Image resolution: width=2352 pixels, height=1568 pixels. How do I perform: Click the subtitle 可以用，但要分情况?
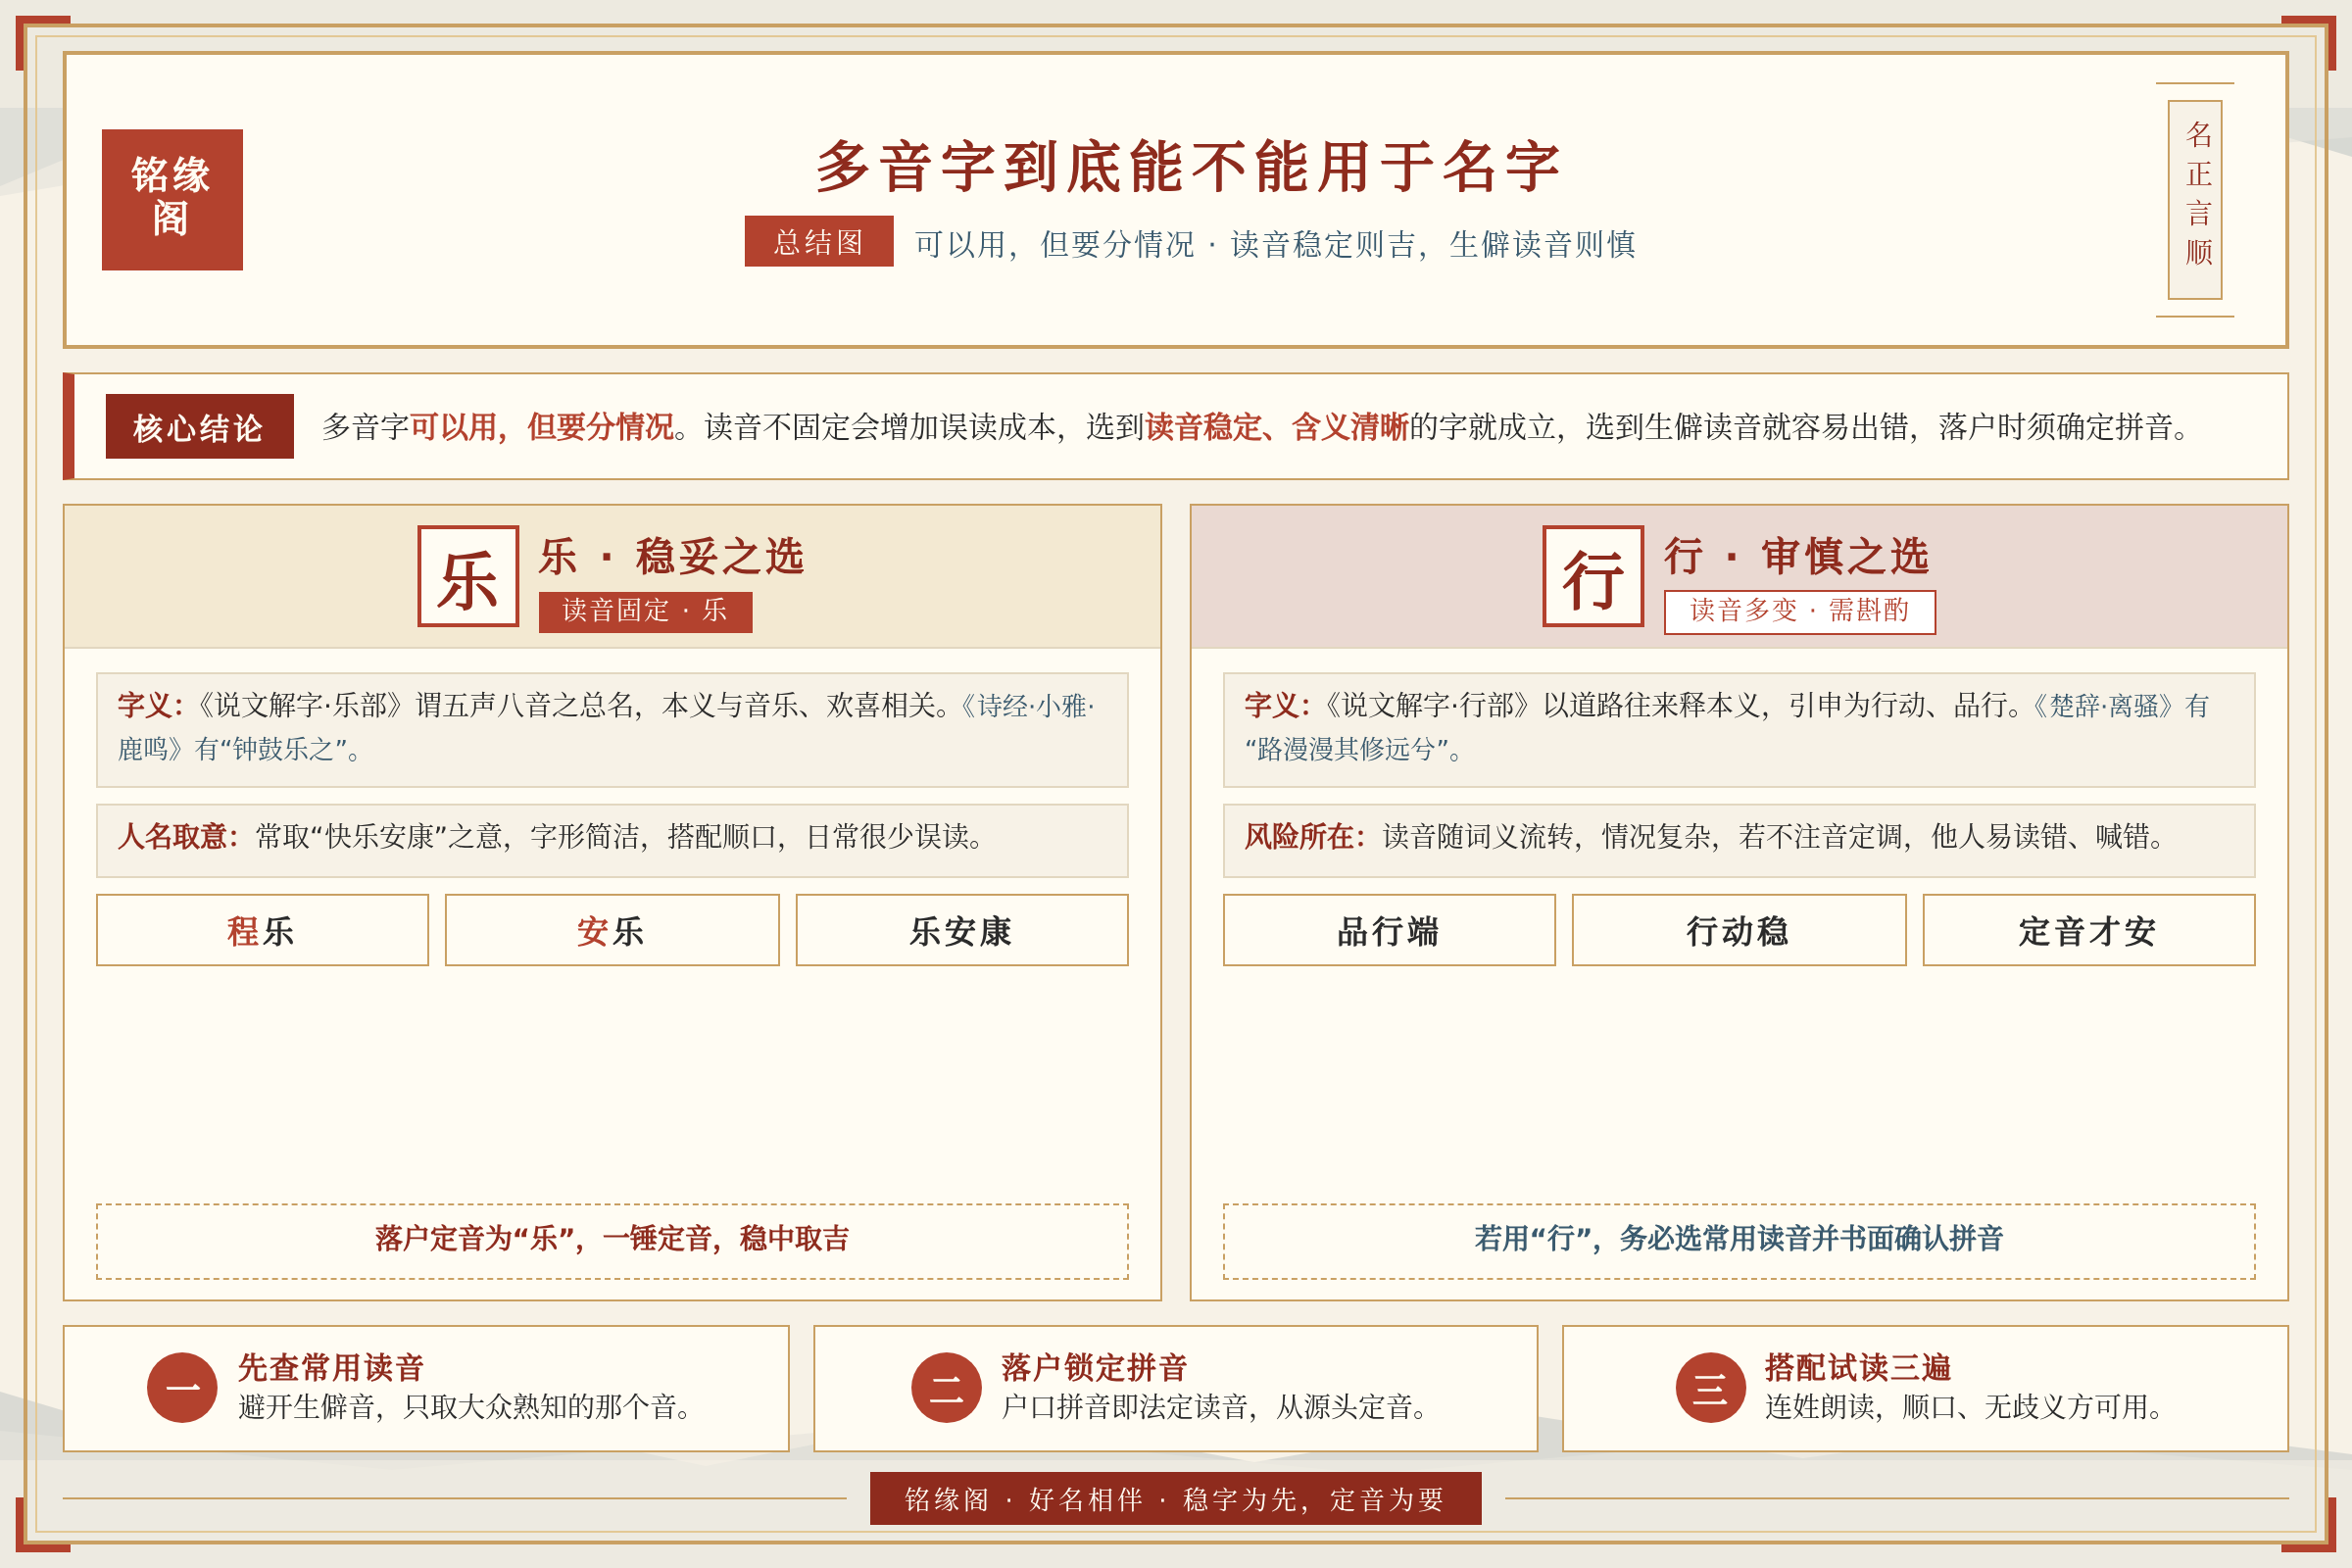tap(1054, 244)
